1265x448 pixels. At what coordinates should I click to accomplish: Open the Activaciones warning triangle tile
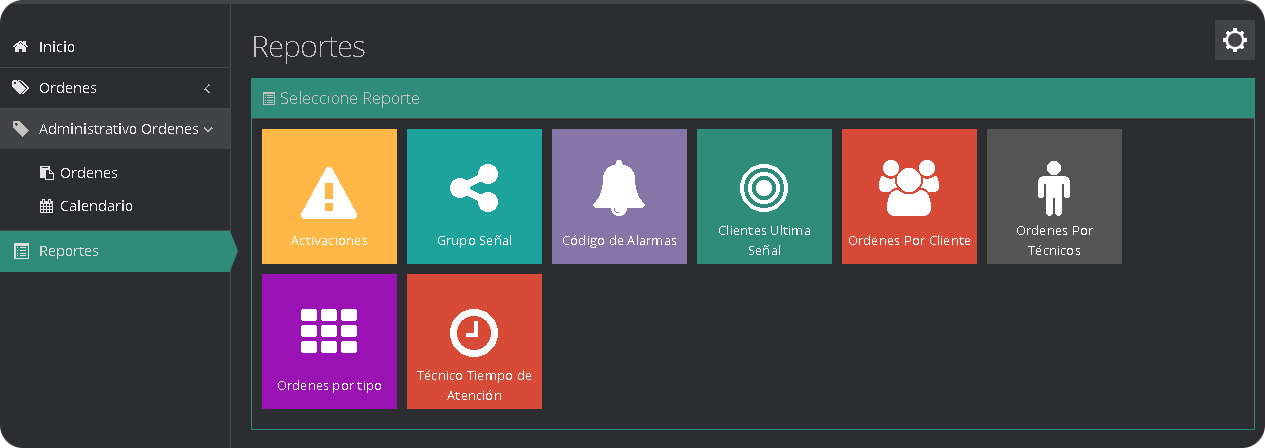329,196
